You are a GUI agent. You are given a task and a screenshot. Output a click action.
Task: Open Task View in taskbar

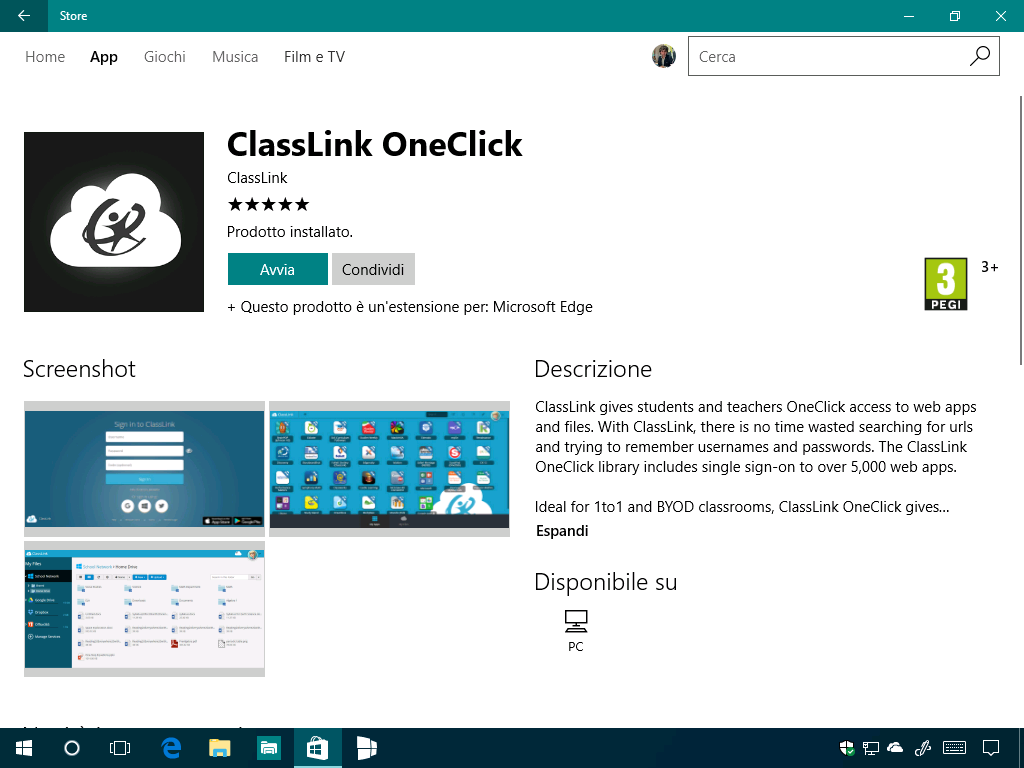[120, 748]
